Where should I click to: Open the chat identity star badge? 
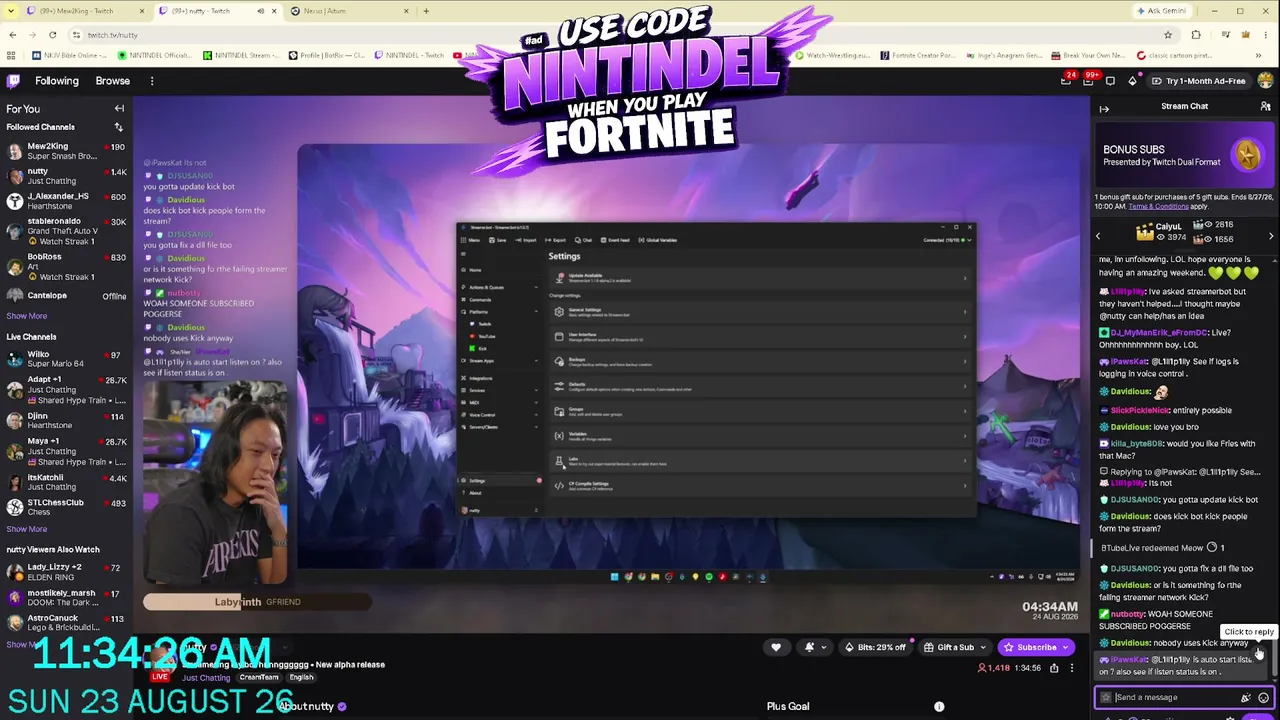coord(1105,697)
